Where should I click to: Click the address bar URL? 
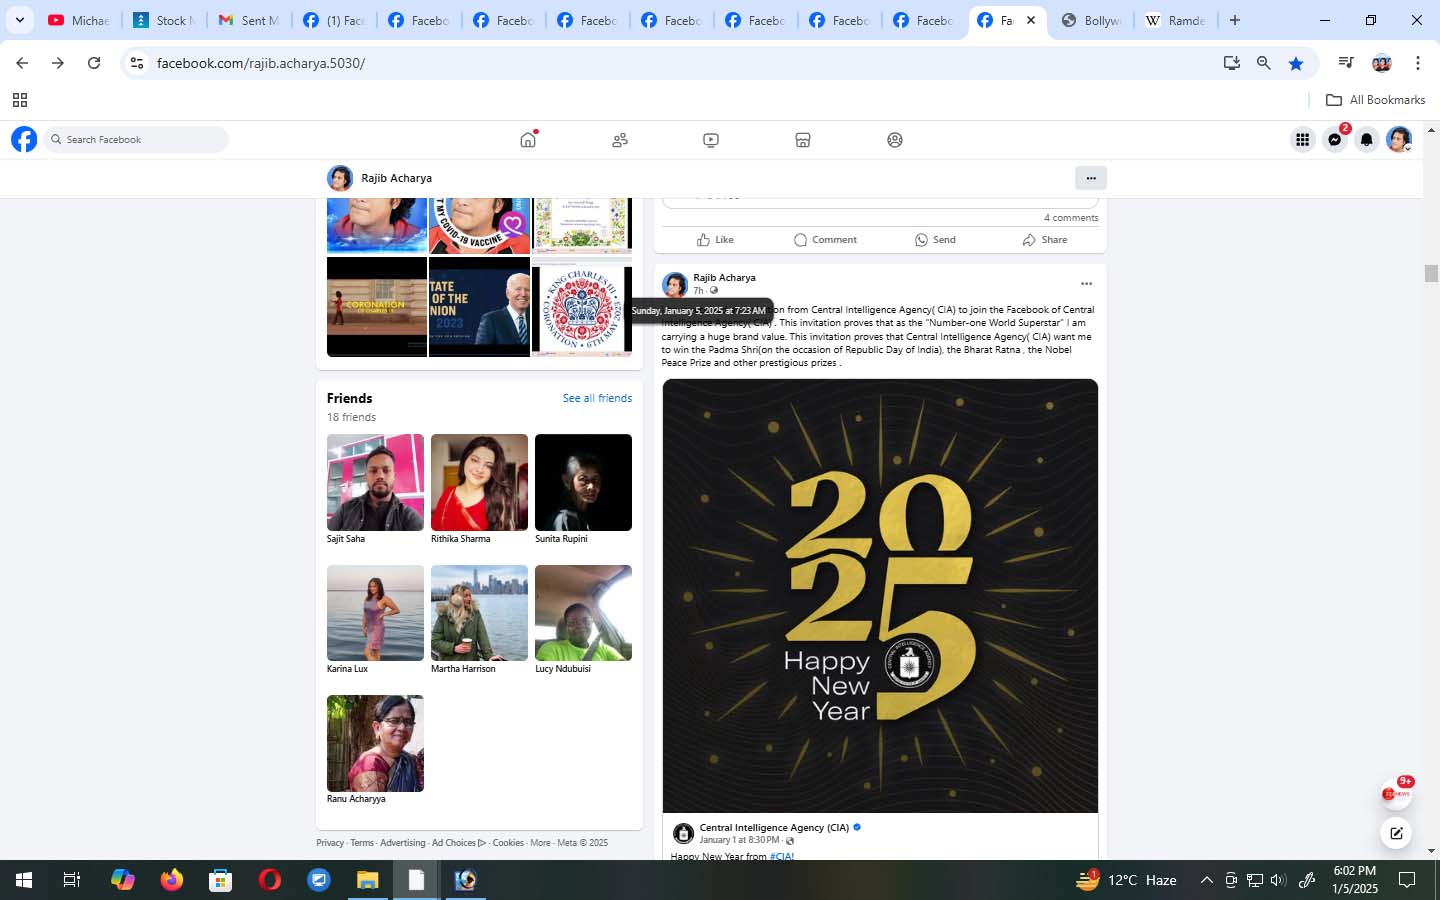[261, 63]
